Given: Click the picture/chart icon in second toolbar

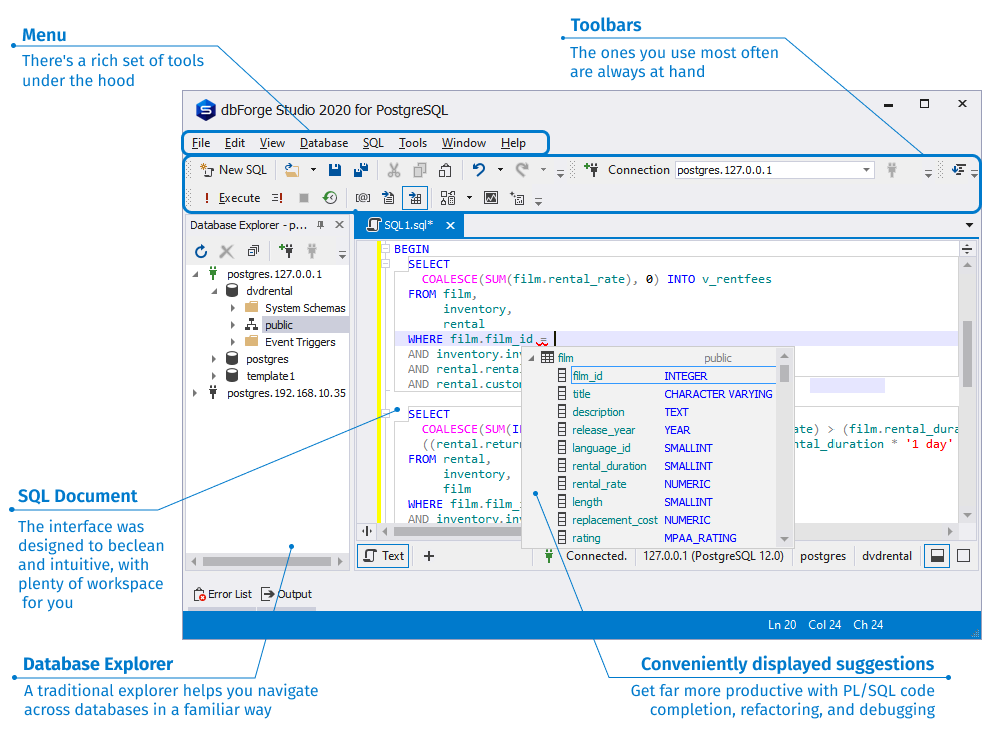Looking at the screenshot, I should tap(491, 198).
